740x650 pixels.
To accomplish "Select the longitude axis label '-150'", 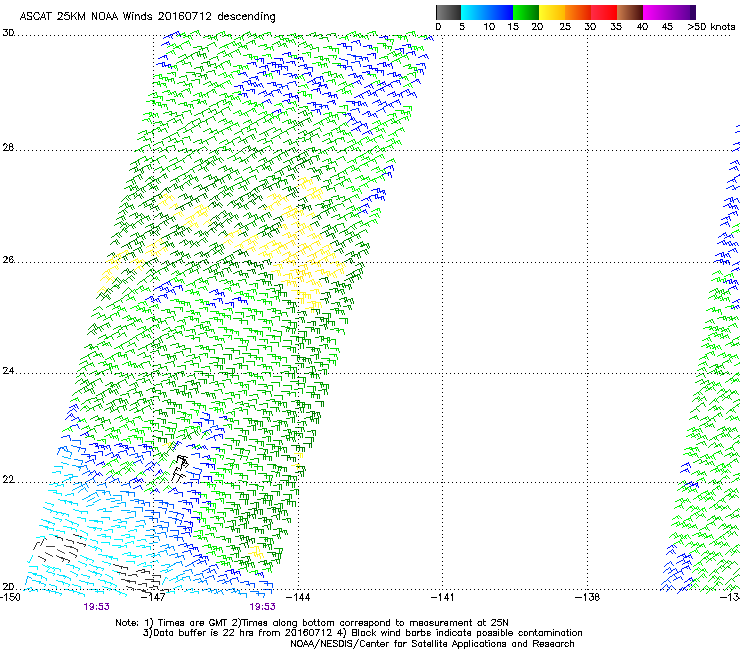I will coord(10,597).
